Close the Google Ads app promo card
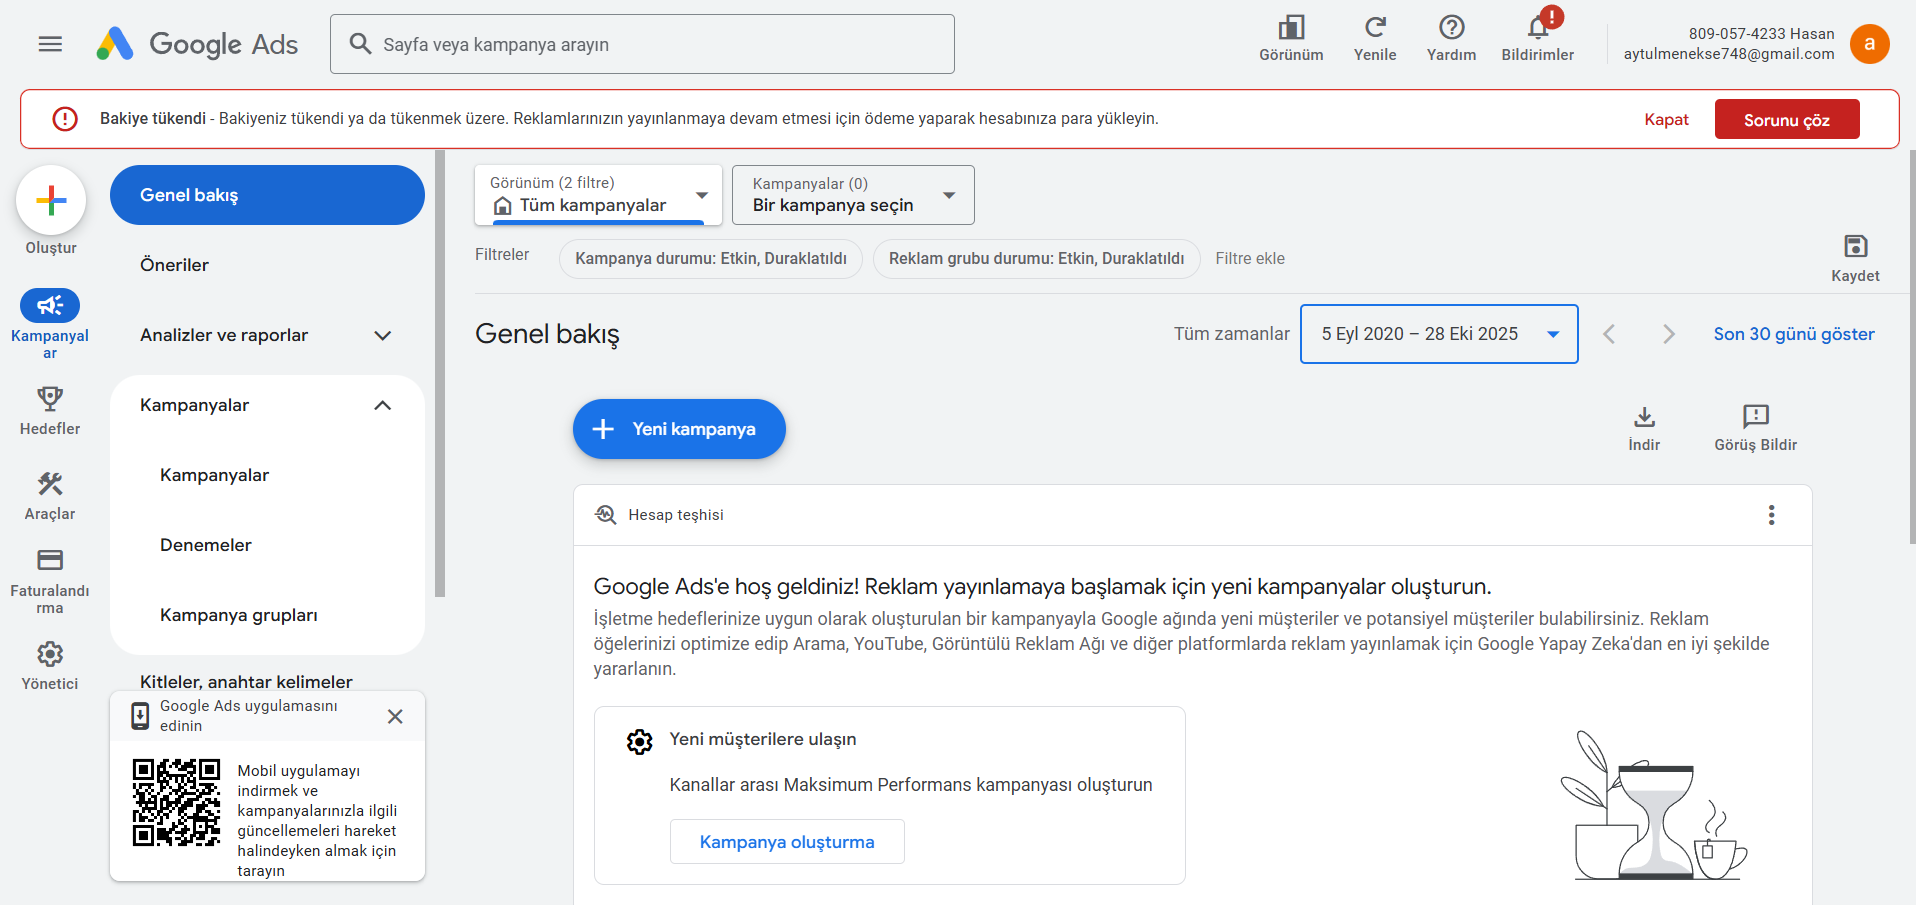 395,716
